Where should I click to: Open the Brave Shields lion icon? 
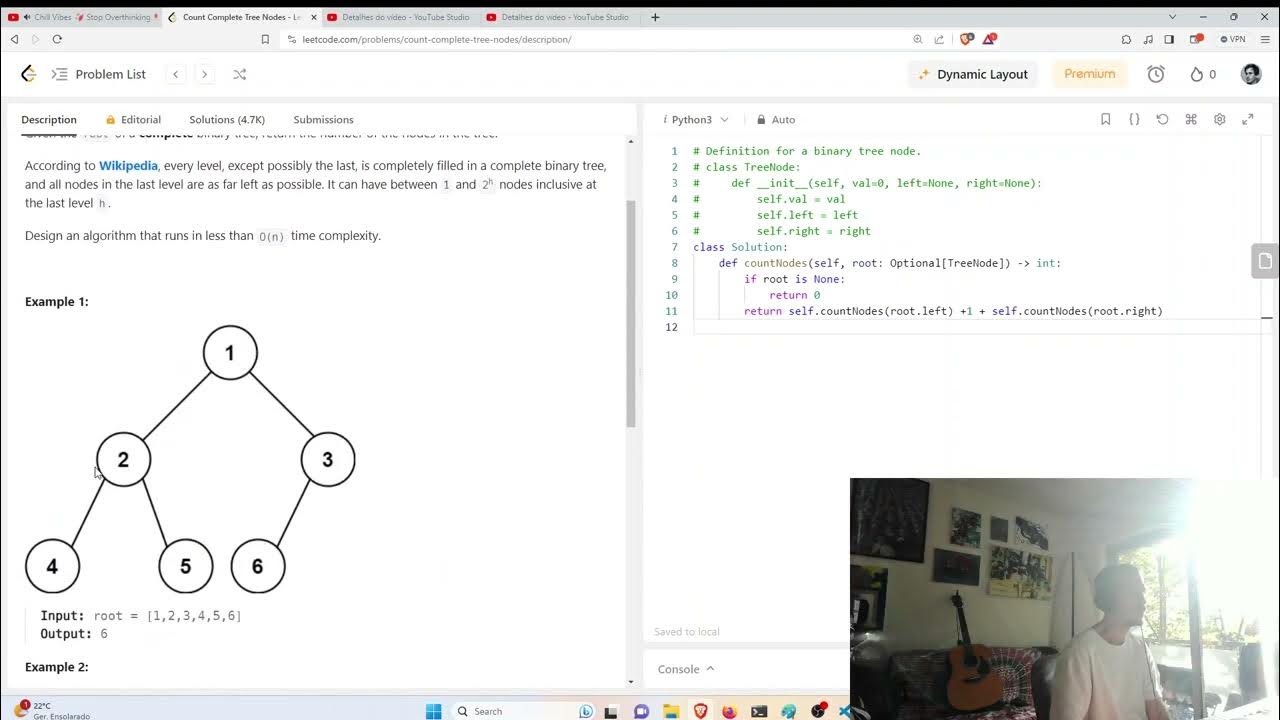pyautogui.click(x=966, y=39)
